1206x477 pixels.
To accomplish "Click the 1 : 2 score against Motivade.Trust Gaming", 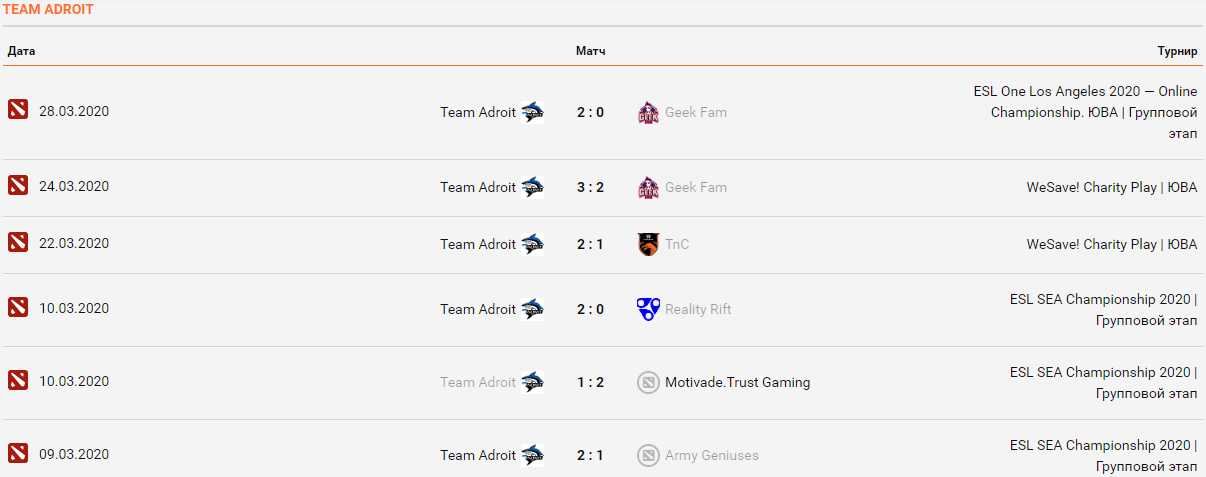I will pyautogui.click(x=590, y=382).
